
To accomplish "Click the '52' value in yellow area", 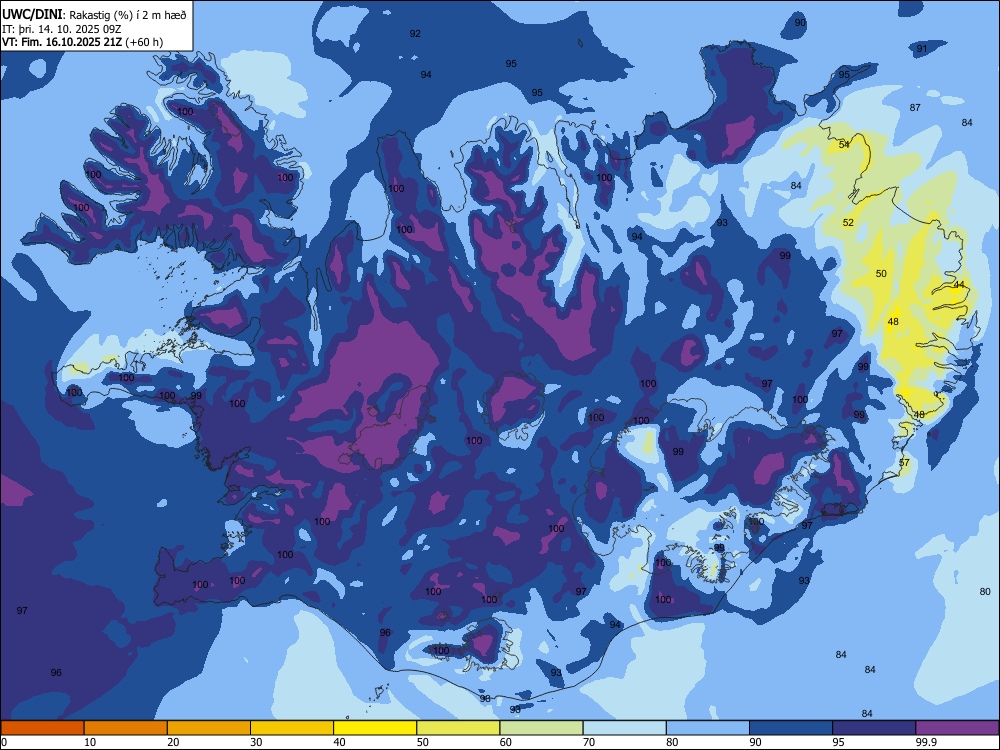I will pyautogui.click(x=848, y=223).
